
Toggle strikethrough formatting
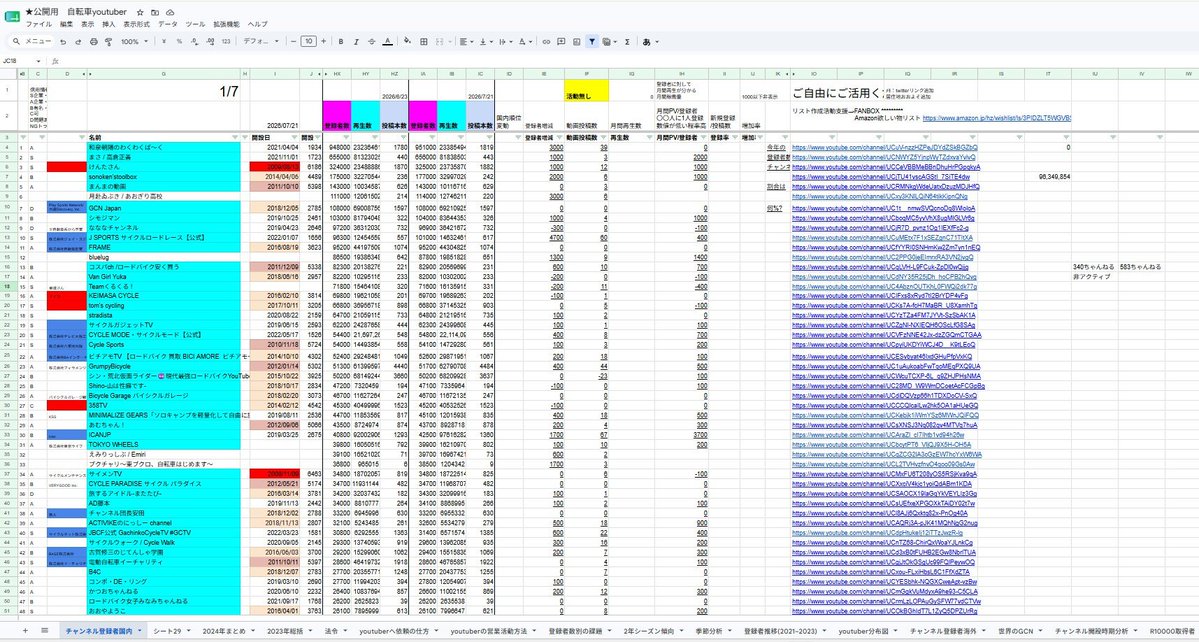click(372, 41)
